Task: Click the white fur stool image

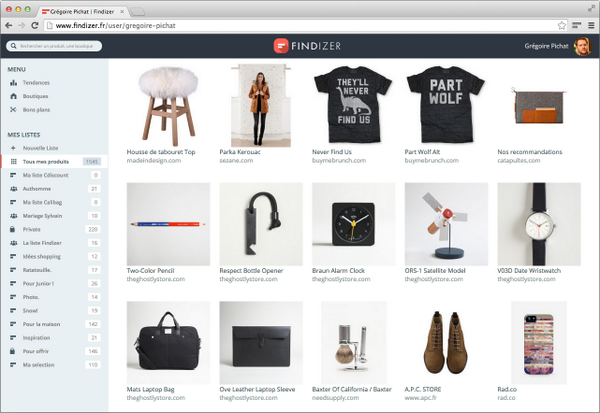Action: point(168,105)
